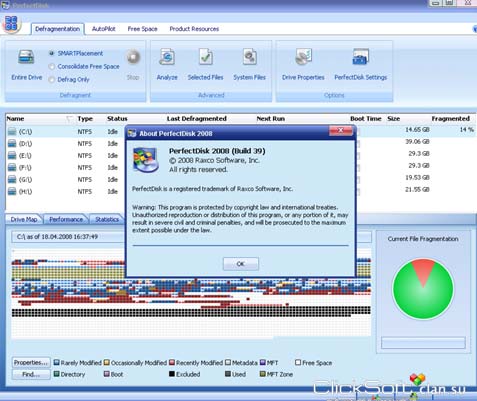The height and width of the screenshot is (401, 477).
Task: Click the About dialog title bar icon
Action: [x=132, y=133]
